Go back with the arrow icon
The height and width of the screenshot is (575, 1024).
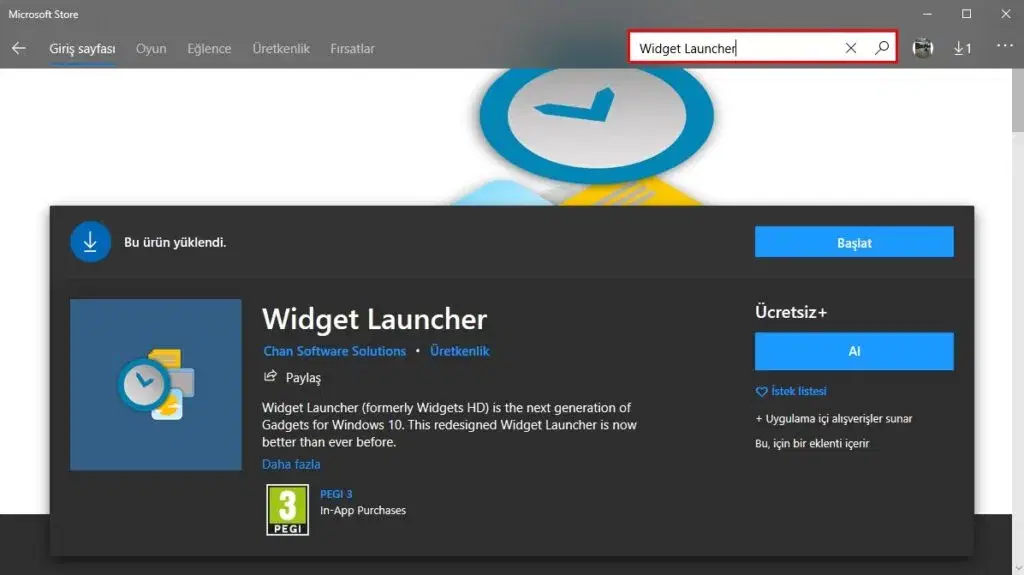point(19,48)
